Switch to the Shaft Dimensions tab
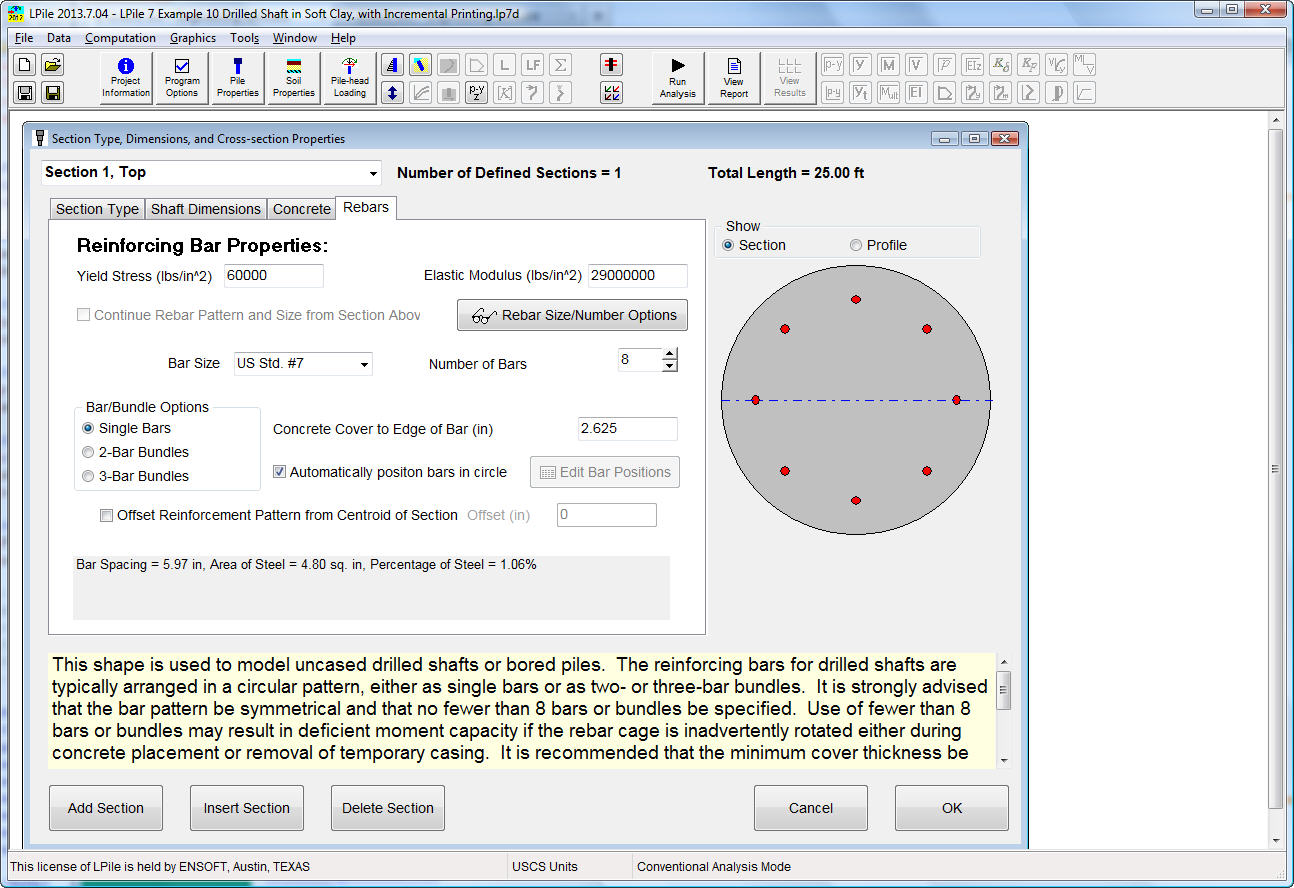Image resolution: width=1294 pixels, height=888 pixels. pyautogui.click(x=206, y=209)
